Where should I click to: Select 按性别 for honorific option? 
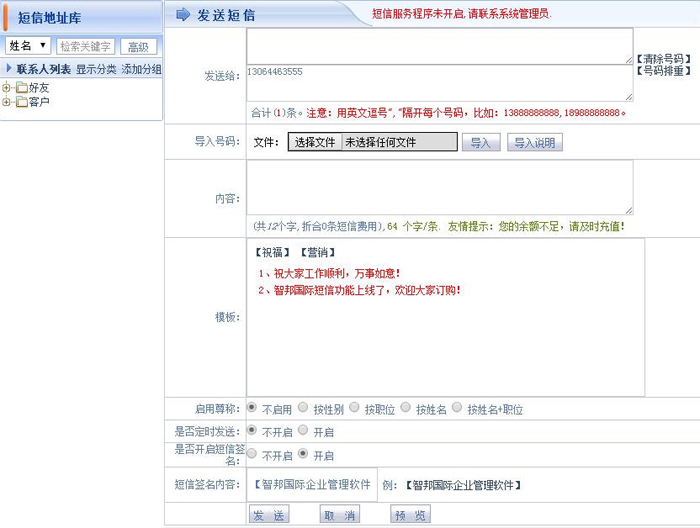pos(303,408)
